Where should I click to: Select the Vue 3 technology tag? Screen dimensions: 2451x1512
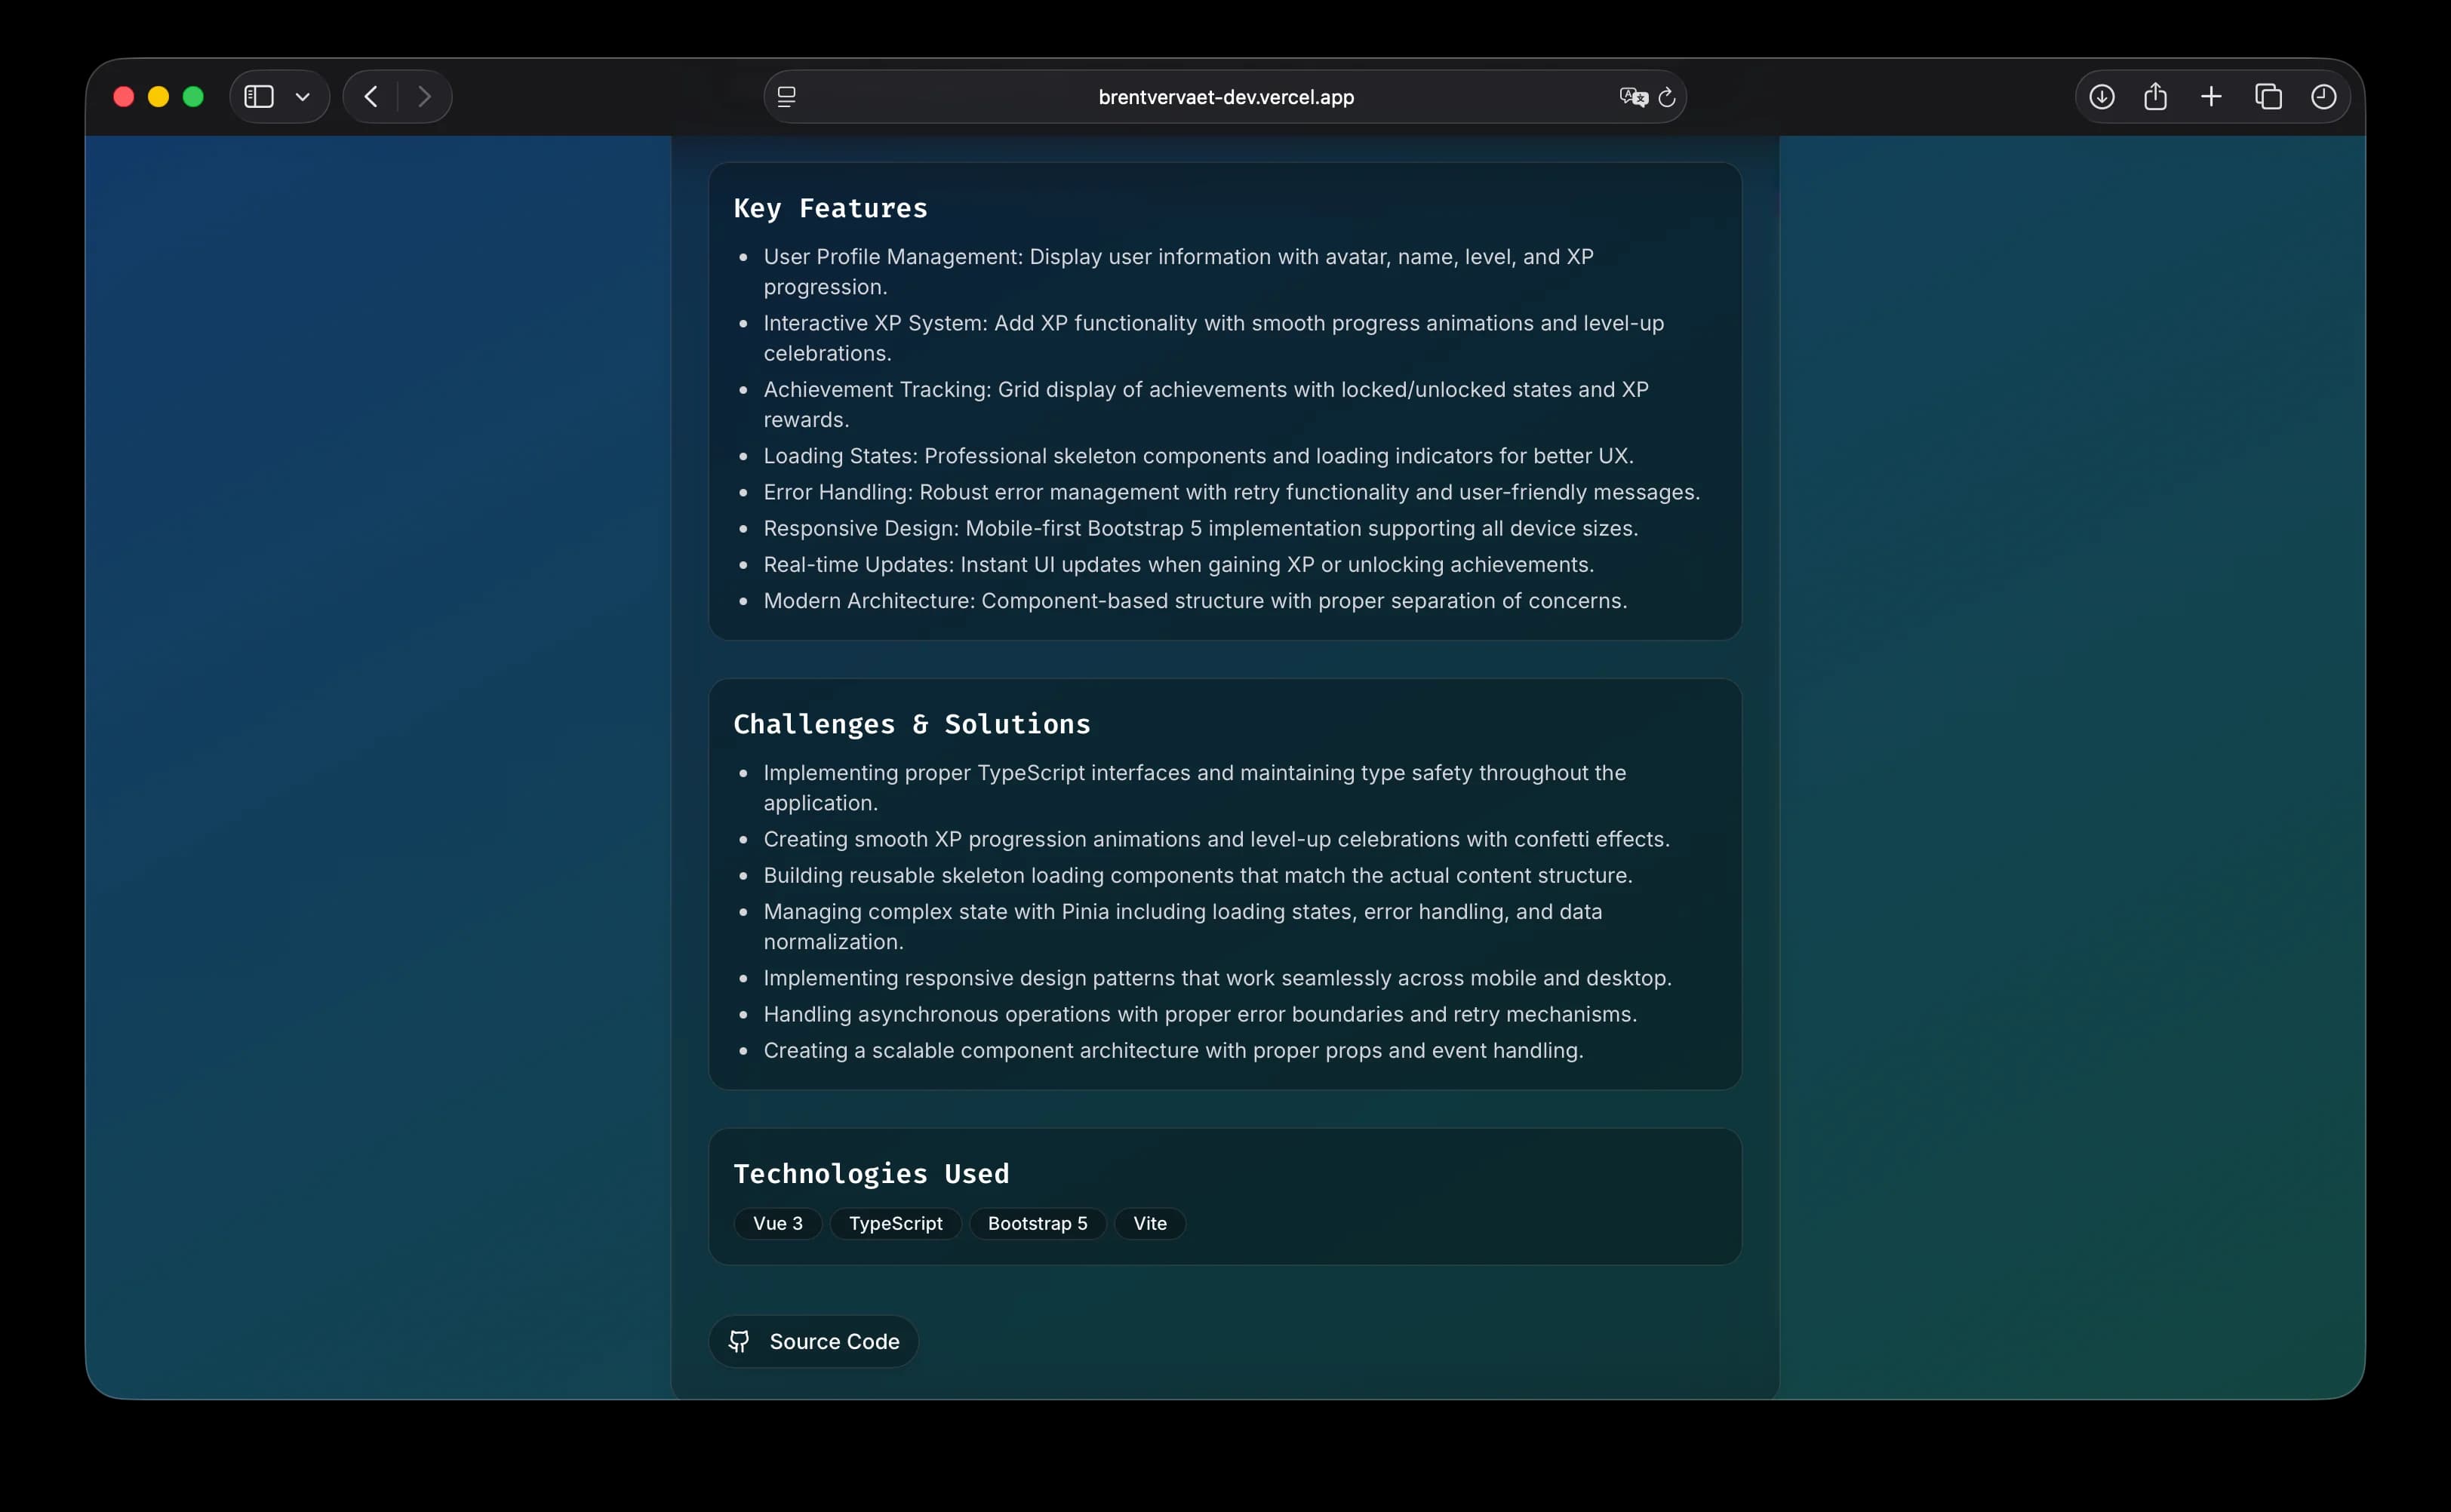pyautogui.click(x=777, y=1223)
